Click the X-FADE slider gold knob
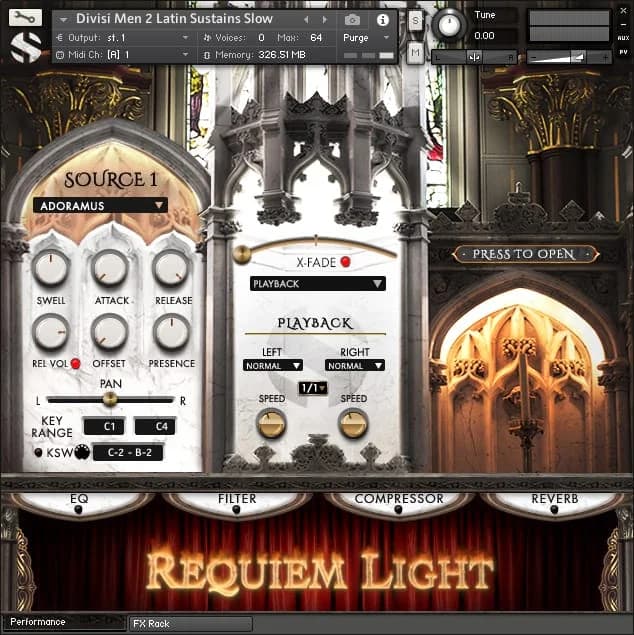Viewport: 634px width, 635px height. coord(242,254)
